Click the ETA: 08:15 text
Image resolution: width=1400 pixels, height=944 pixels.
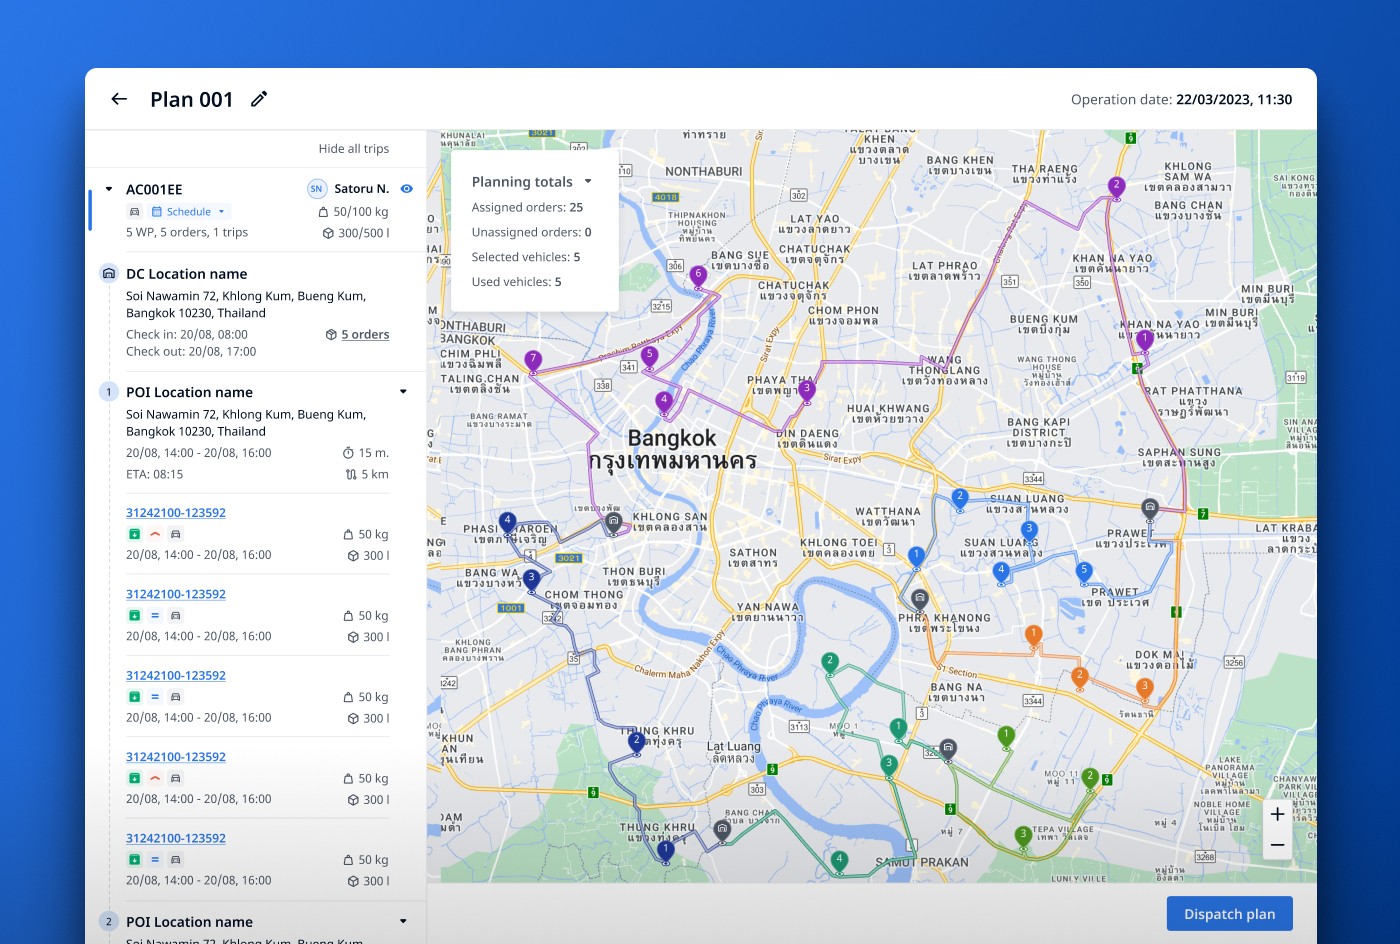tap(155, 475)
